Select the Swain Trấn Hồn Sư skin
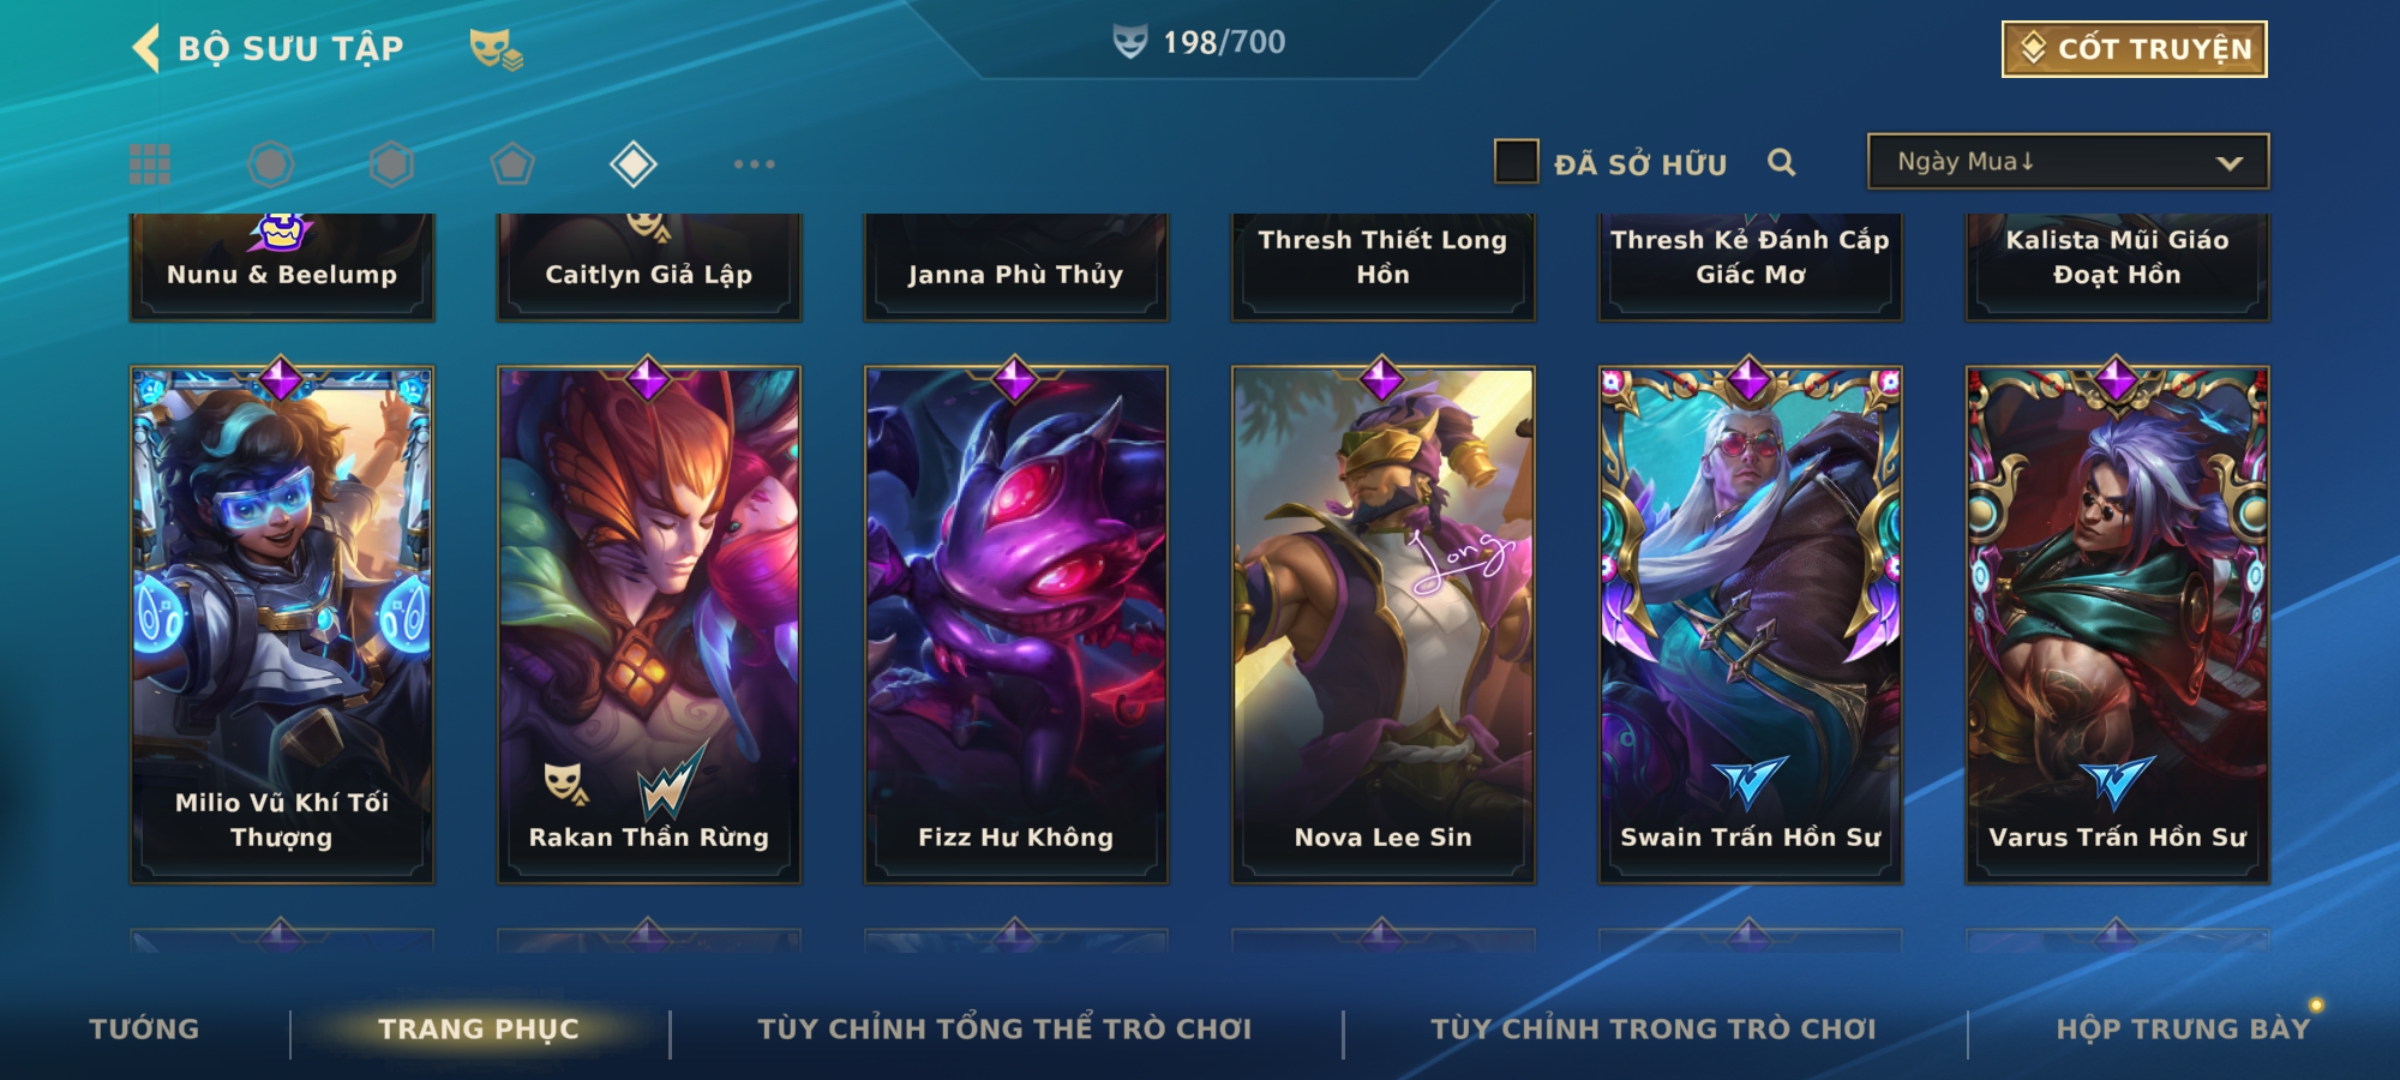 tap(1750, 624)
